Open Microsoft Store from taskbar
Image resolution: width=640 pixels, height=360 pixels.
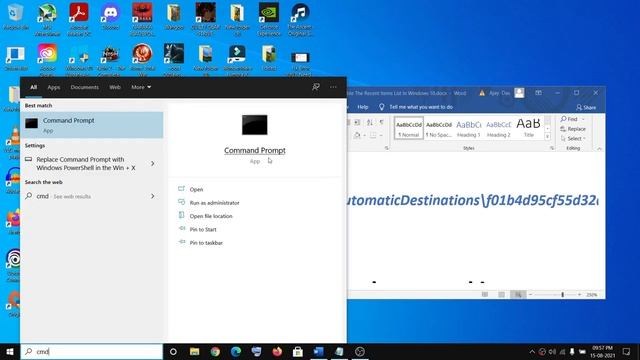click(x=298, y=351)
